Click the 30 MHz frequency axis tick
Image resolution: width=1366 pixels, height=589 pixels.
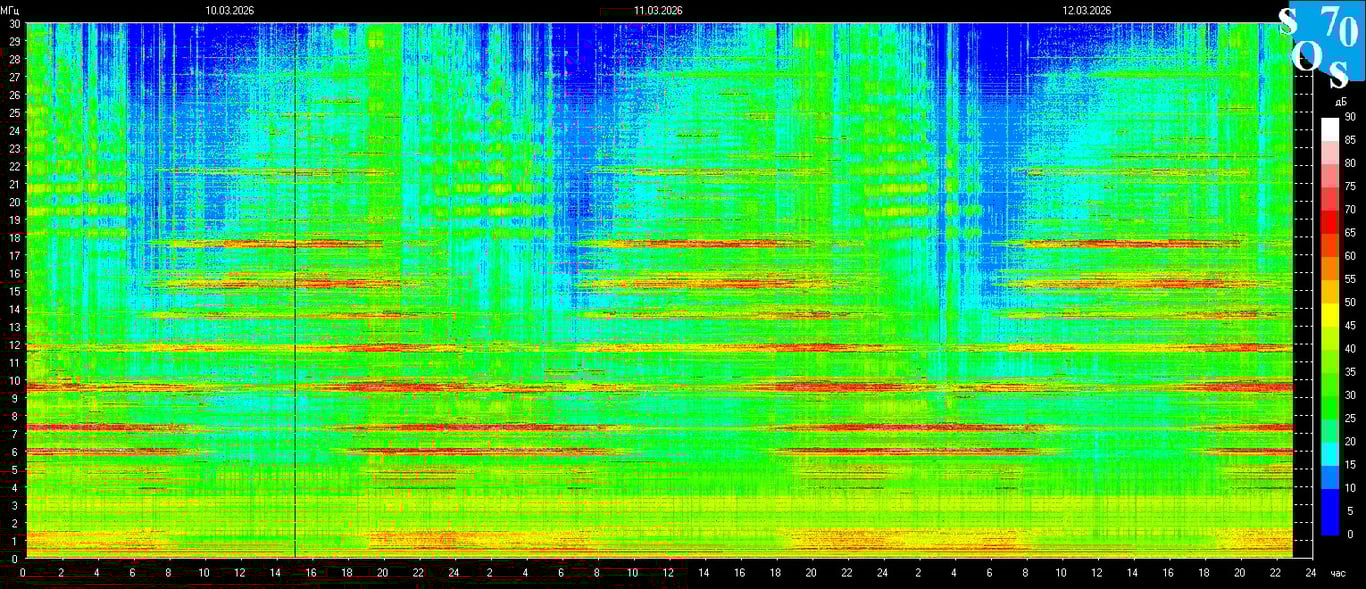[14, 23]
